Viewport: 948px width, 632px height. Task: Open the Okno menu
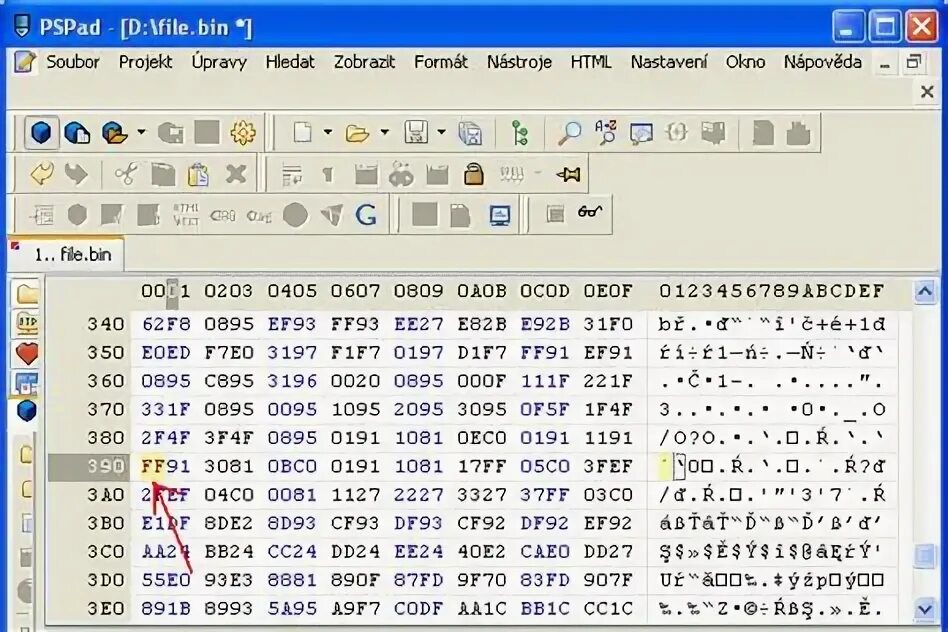745,62
